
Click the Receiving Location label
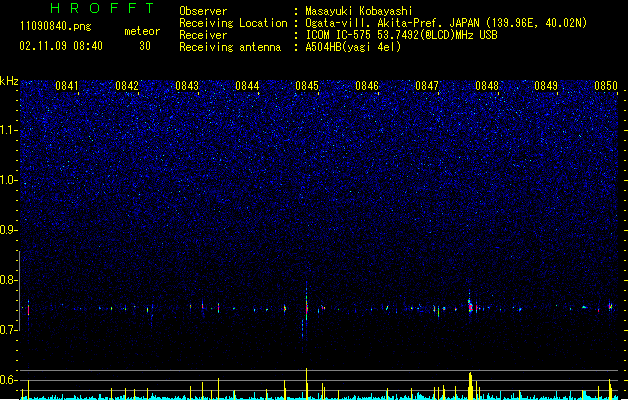point(233,23)
